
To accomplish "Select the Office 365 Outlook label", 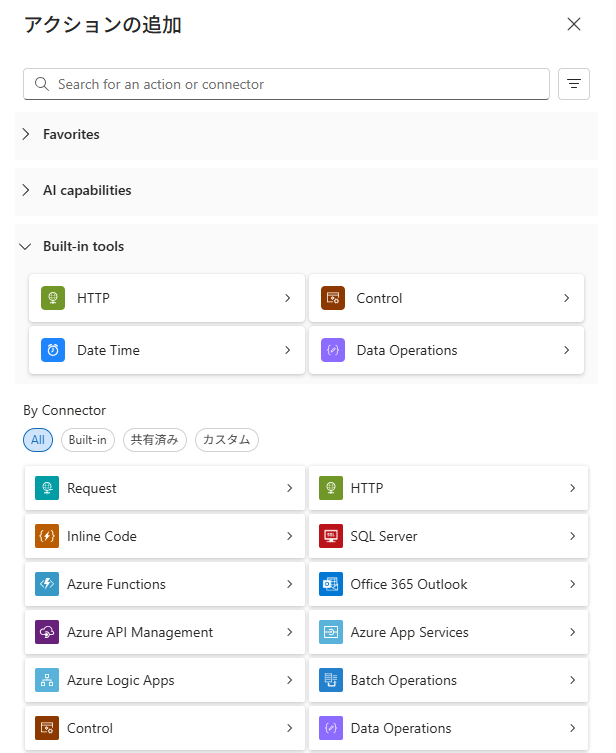I will pos(409,584).
